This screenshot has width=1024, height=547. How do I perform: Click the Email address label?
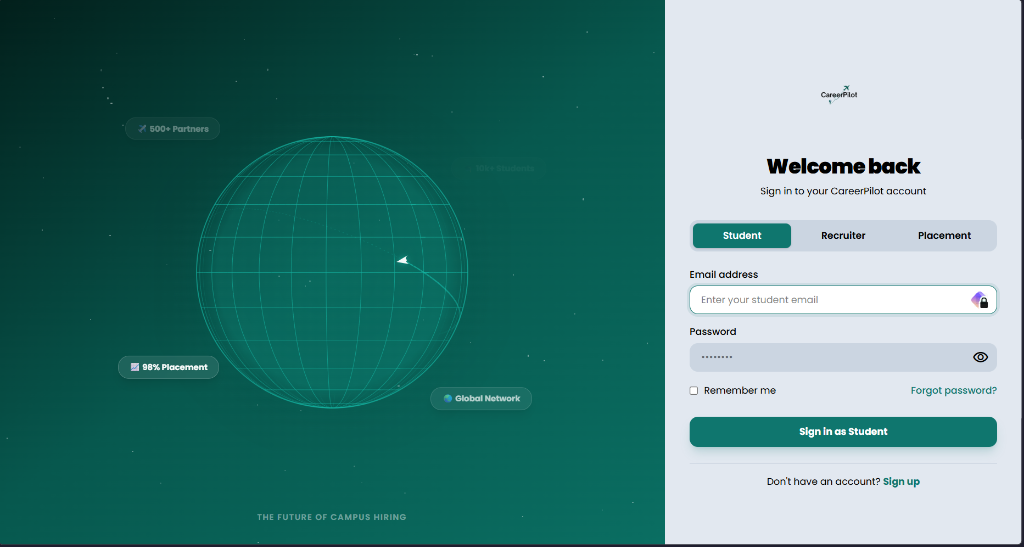[724, 275]
